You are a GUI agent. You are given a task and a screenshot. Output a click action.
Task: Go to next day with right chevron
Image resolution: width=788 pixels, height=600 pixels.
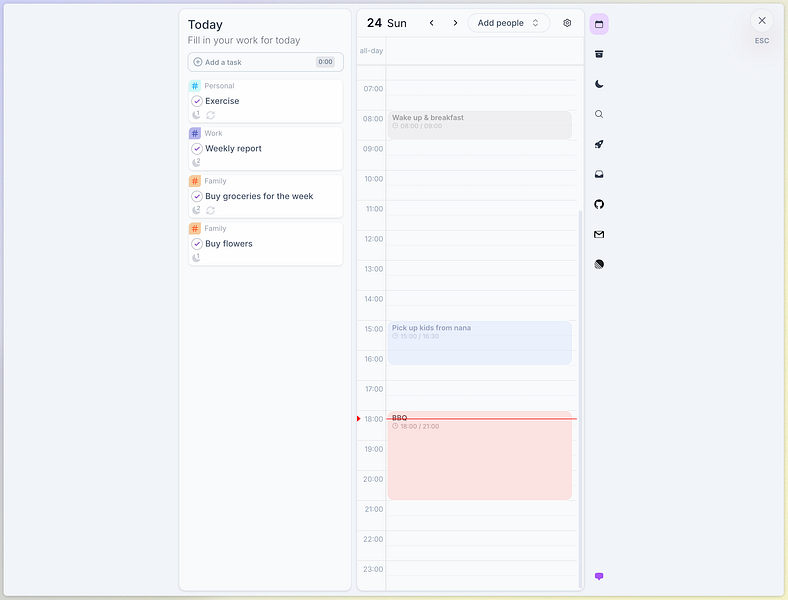[455, 23]
